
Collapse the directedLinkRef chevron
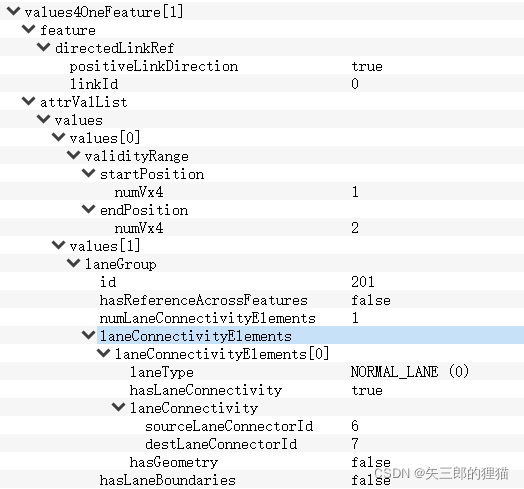pyautogui.click(x=43, y=47)
